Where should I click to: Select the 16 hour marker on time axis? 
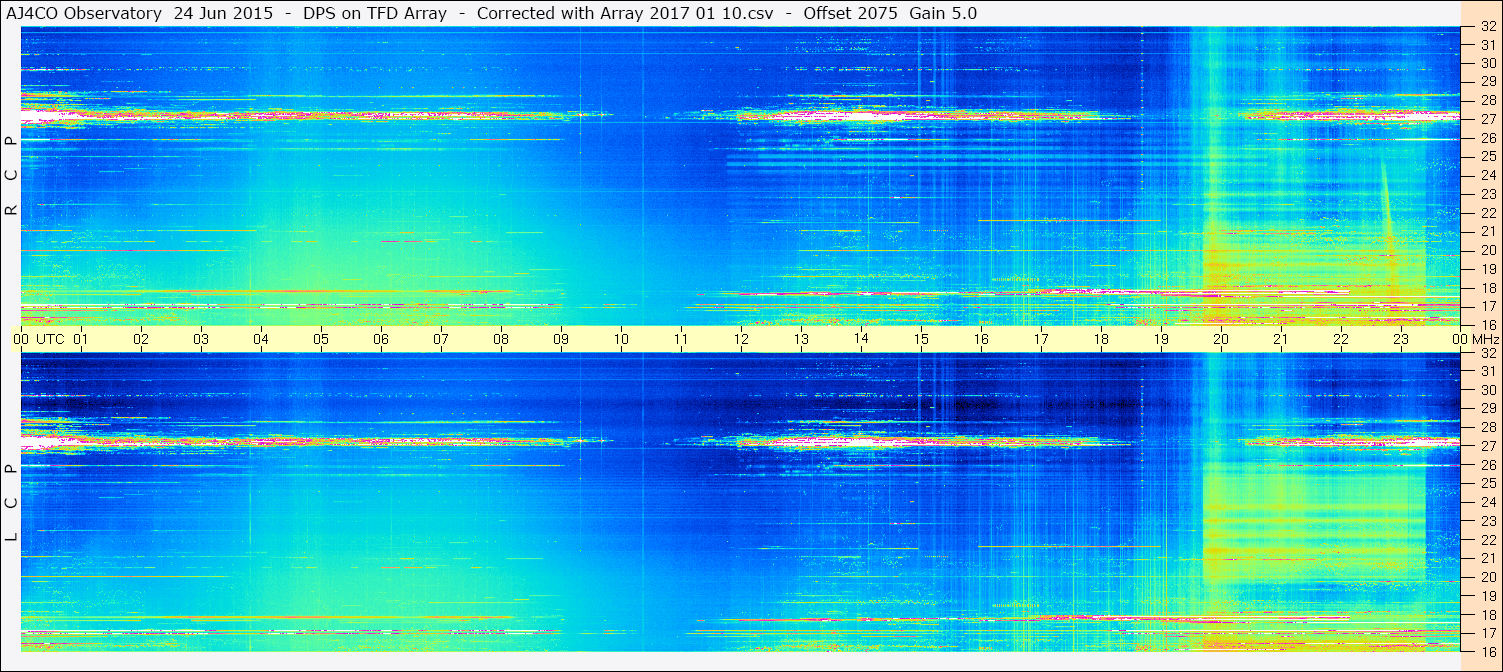(x=981, y=339)
